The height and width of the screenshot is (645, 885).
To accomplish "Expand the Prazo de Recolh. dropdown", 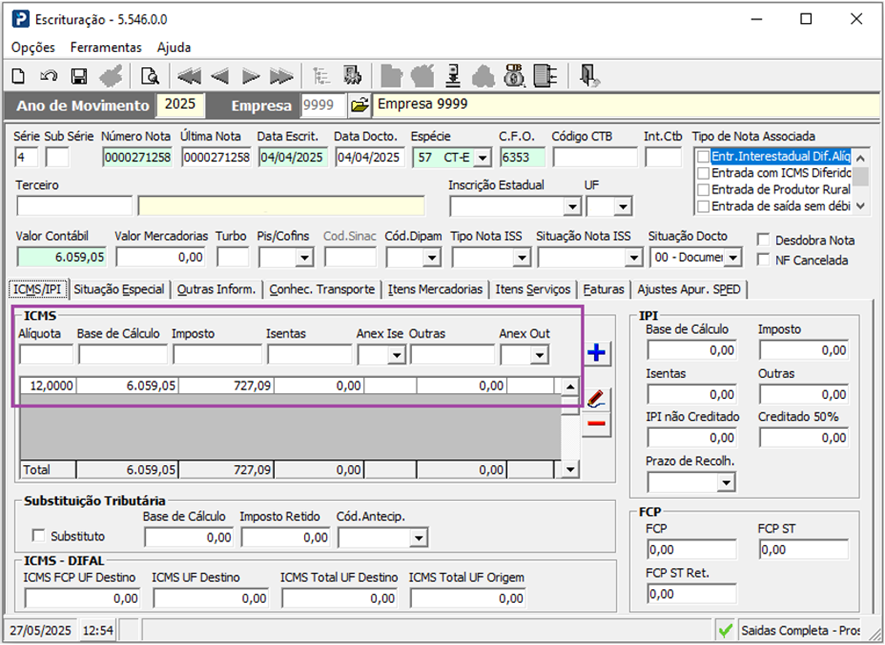I will click(726, 482).
